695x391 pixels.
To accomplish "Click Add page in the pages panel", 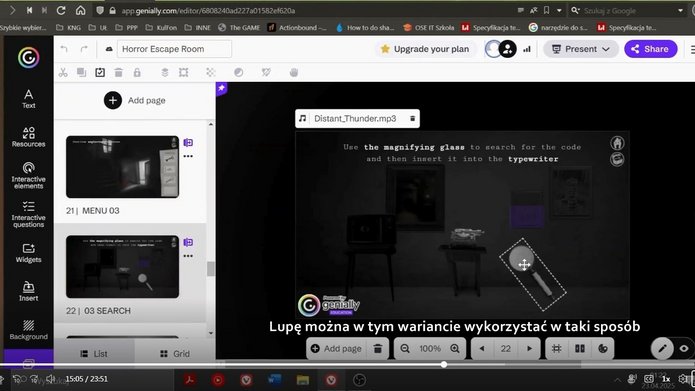I will click(135, 101).
